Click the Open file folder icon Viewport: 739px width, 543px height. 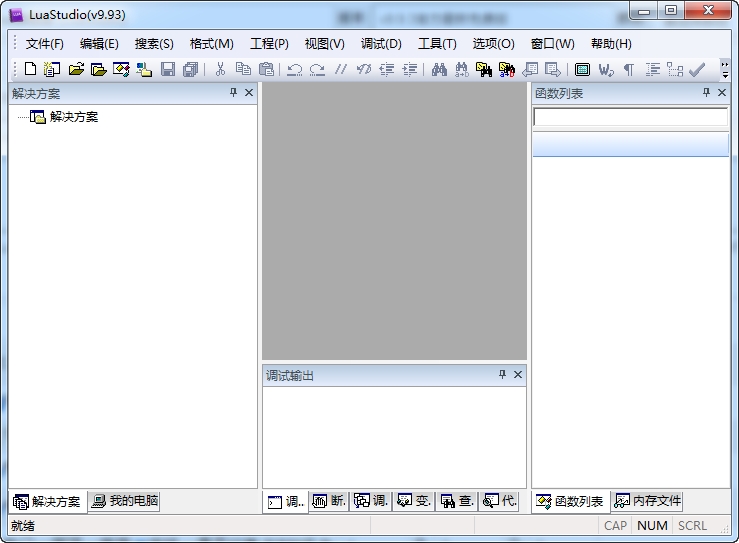coord(76,69)
